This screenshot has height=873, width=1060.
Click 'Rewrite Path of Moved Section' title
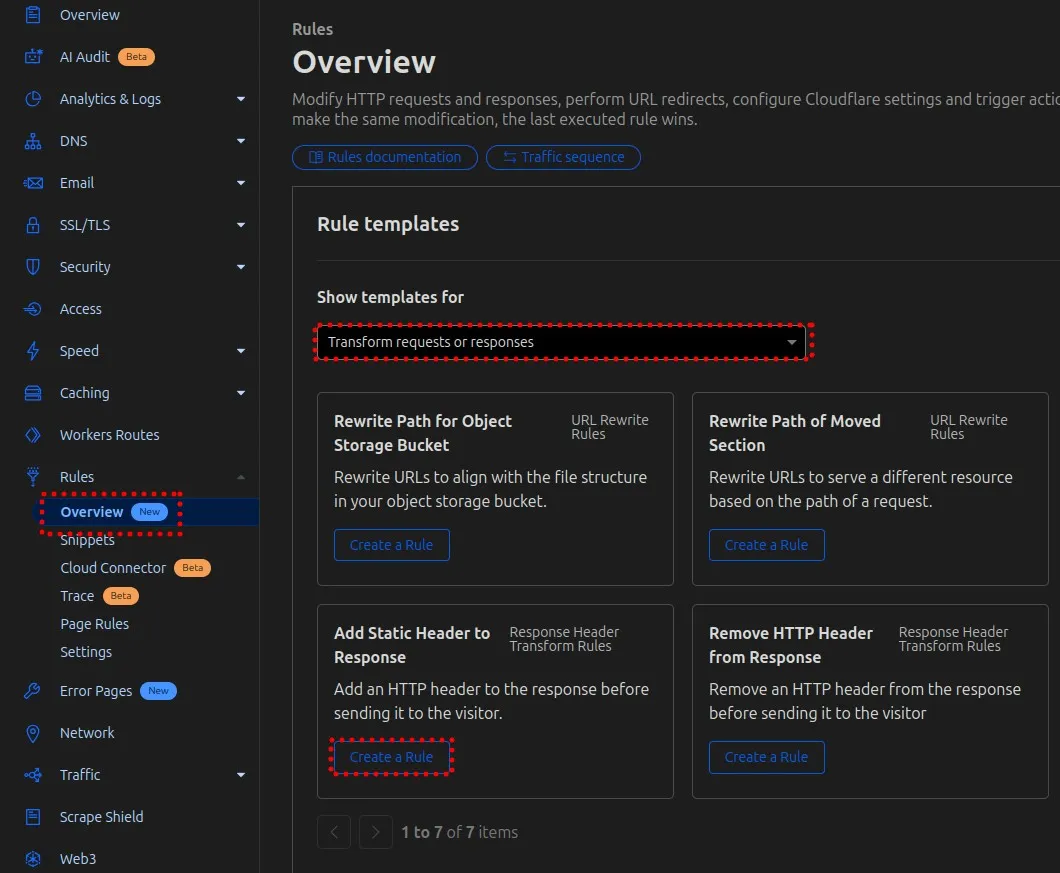coord(795,433)
